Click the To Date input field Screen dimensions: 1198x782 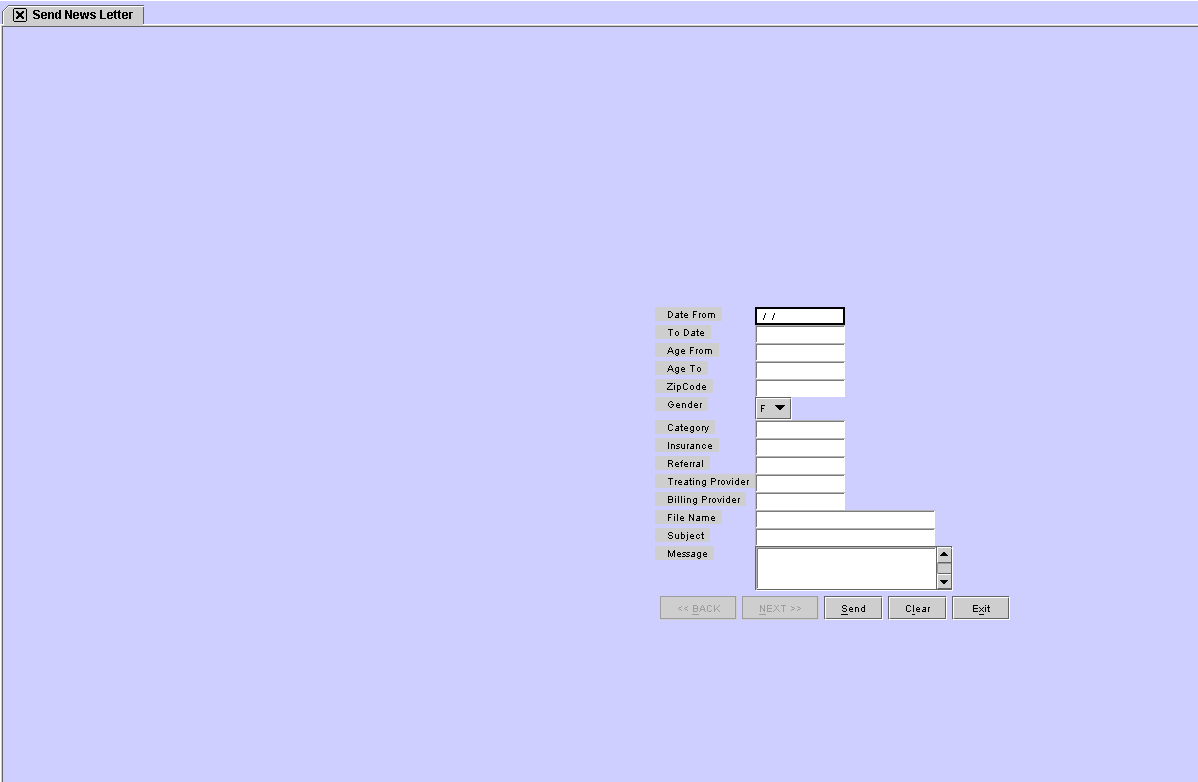(x=800, y=334)
